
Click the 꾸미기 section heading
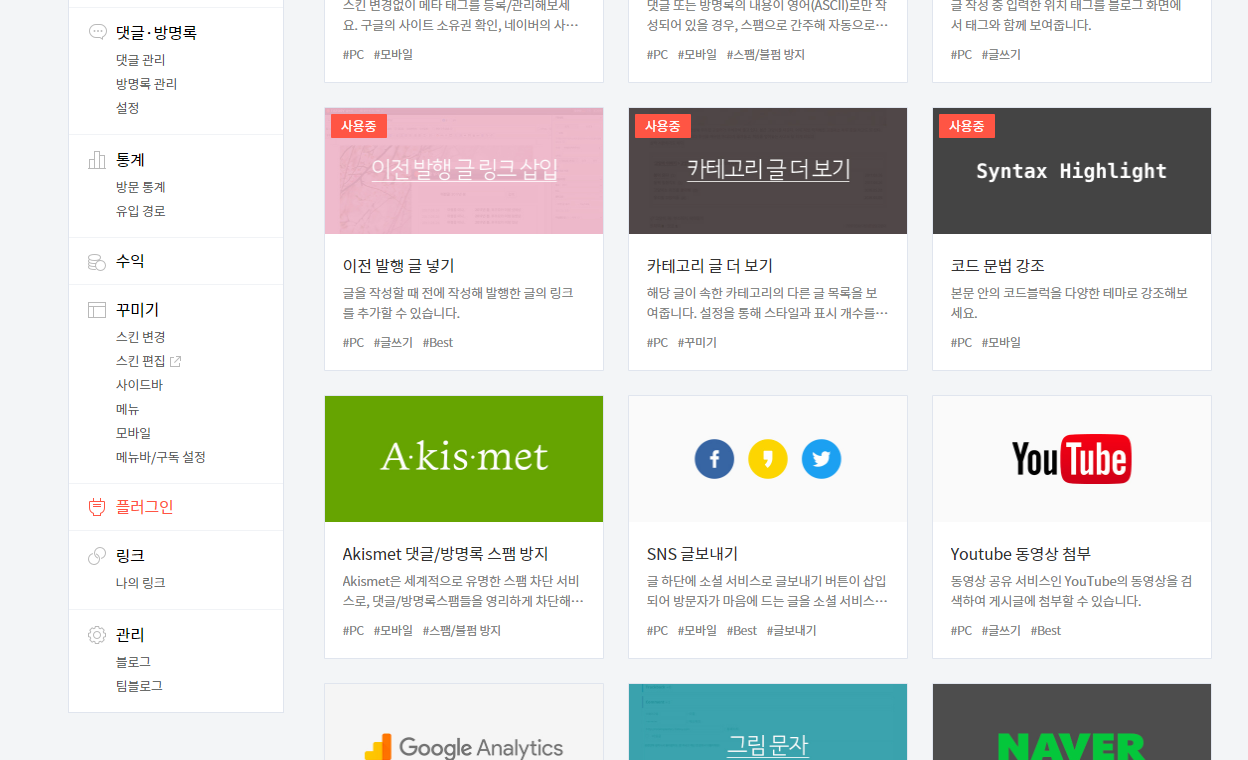137,310
